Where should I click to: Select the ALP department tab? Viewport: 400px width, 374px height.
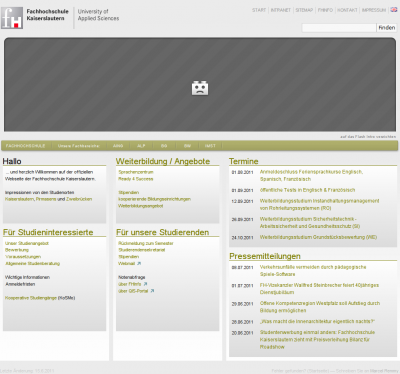pos(141,146)
